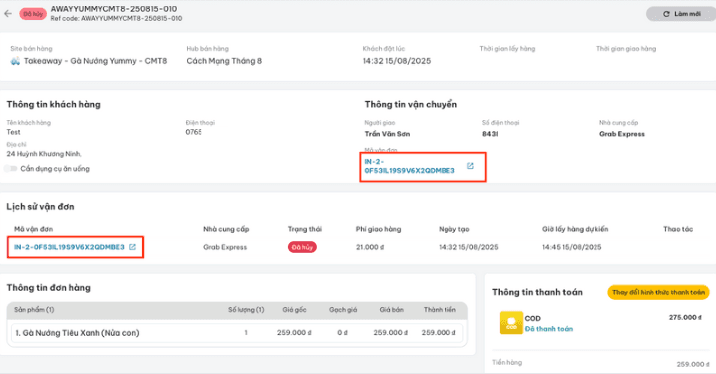Click delivery fee 21.000 đ
716x374 pixels.
coord(370,247)
